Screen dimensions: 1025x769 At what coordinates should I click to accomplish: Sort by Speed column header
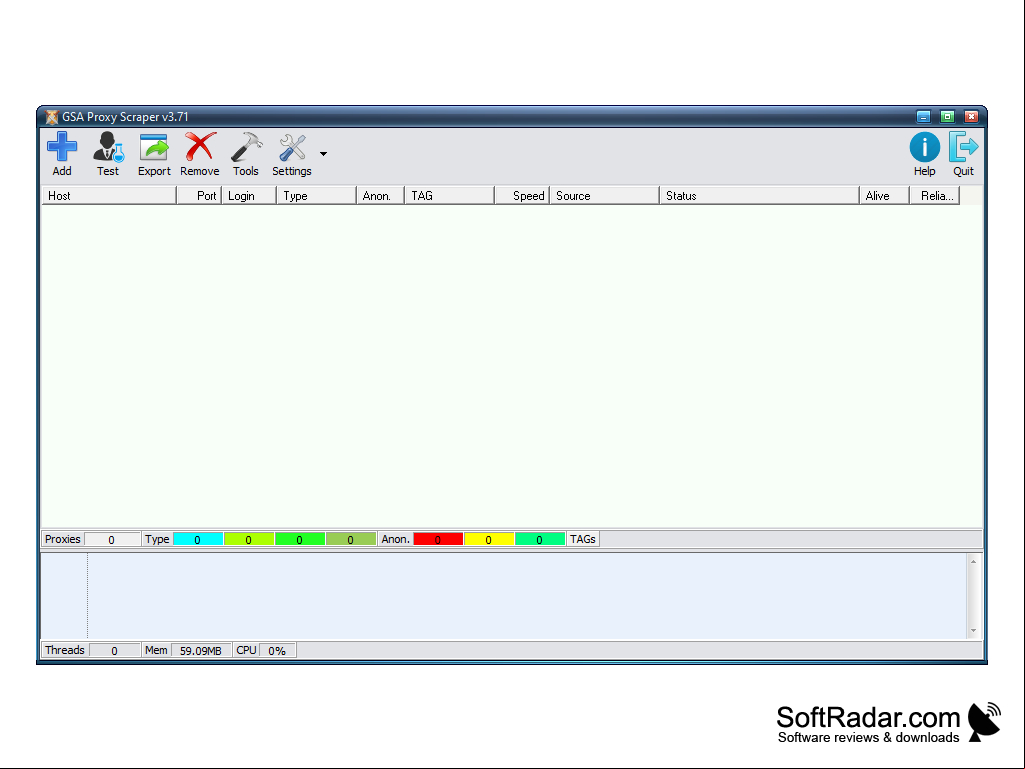522,196
